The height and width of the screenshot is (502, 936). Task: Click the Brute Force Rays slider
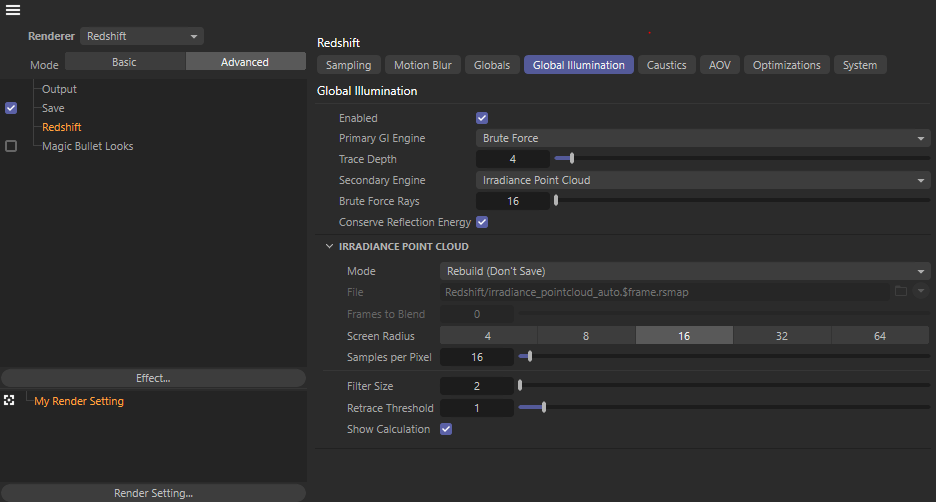click(742, 201)
